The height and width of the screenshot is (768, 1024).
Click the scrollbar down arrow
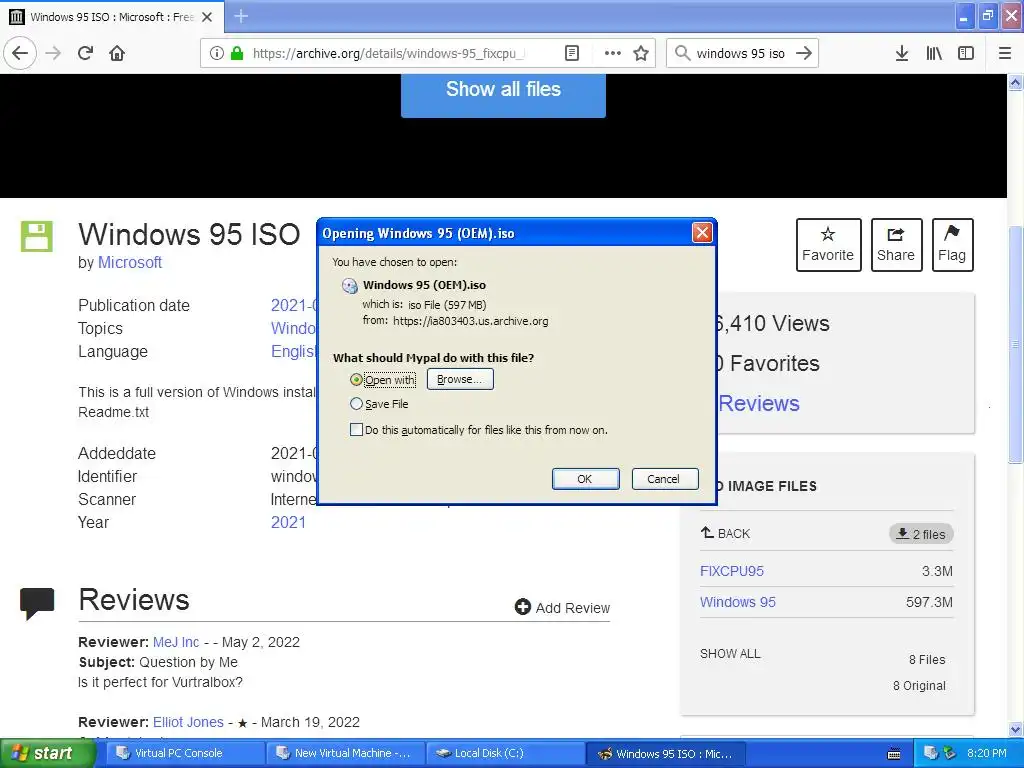pyautogui.click(x=1015, y=729)
